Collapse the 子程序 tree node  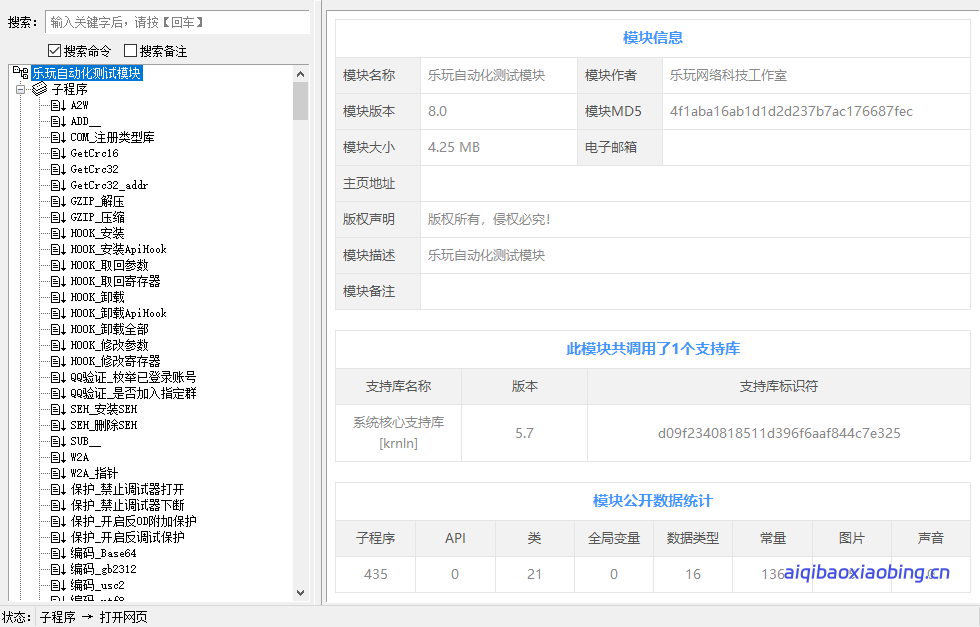coord(20,89)
